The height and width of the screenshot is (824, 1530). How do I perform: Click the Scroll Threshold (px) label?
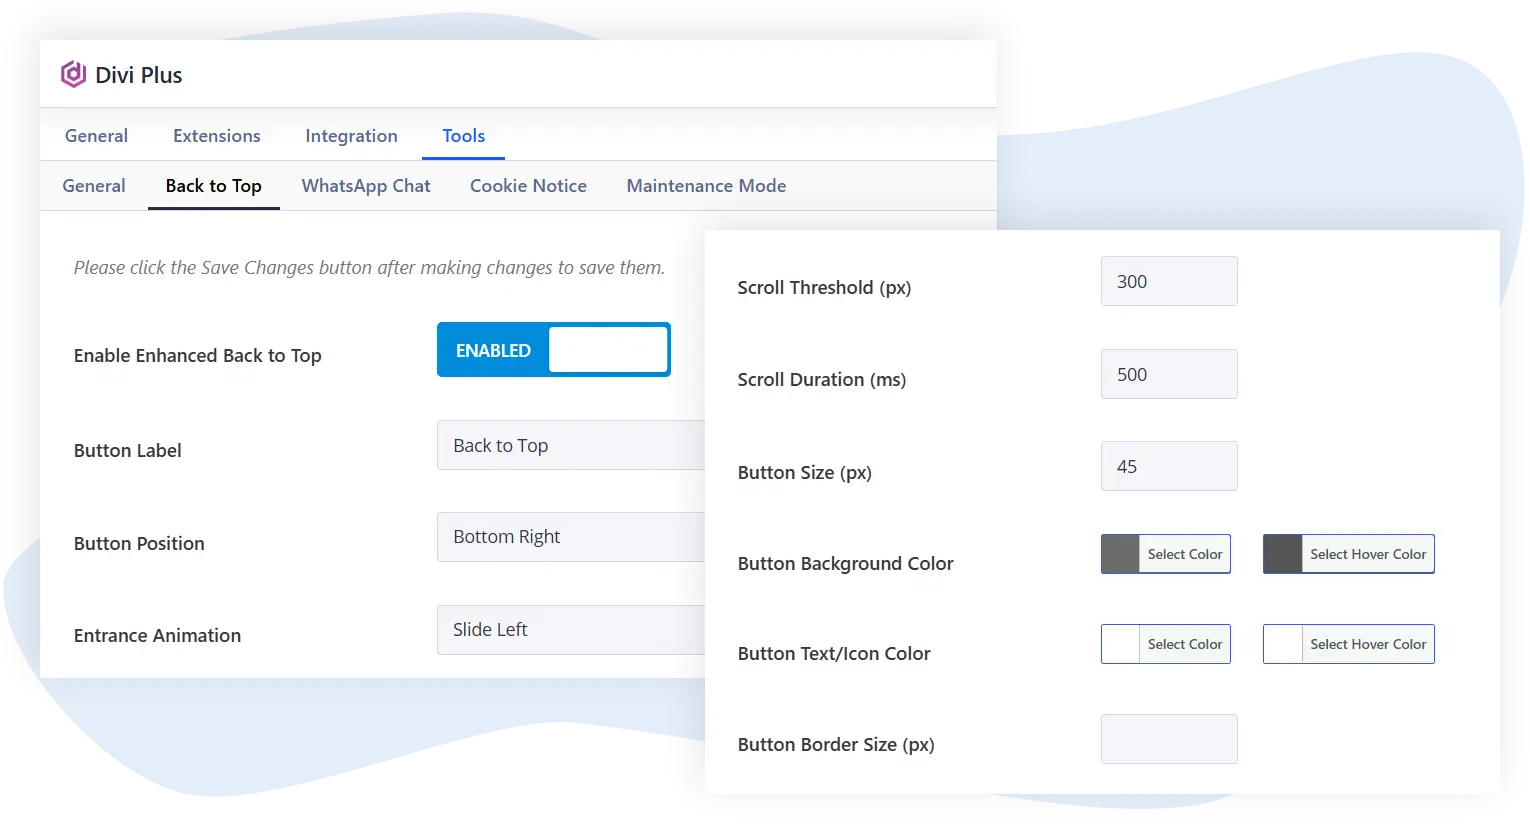[x=824, y=288]
